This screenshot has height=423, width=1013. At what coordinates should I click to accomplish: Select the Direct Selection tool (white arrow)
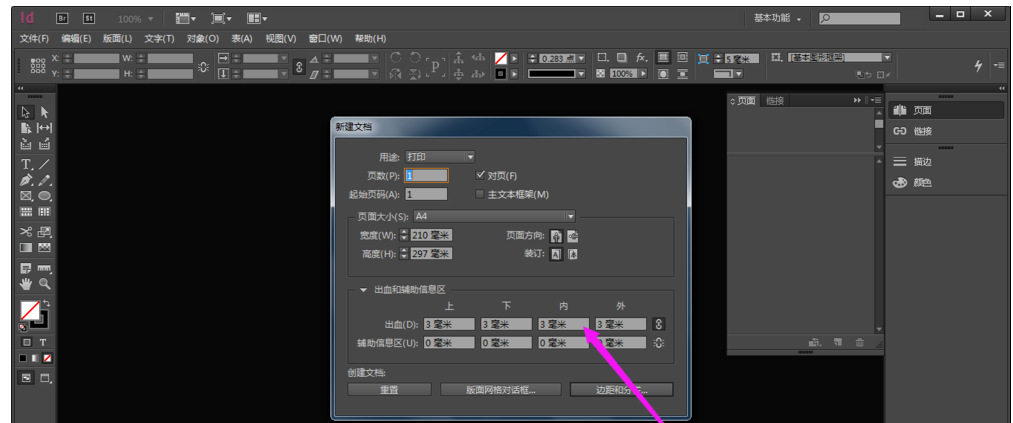[45, 112]
